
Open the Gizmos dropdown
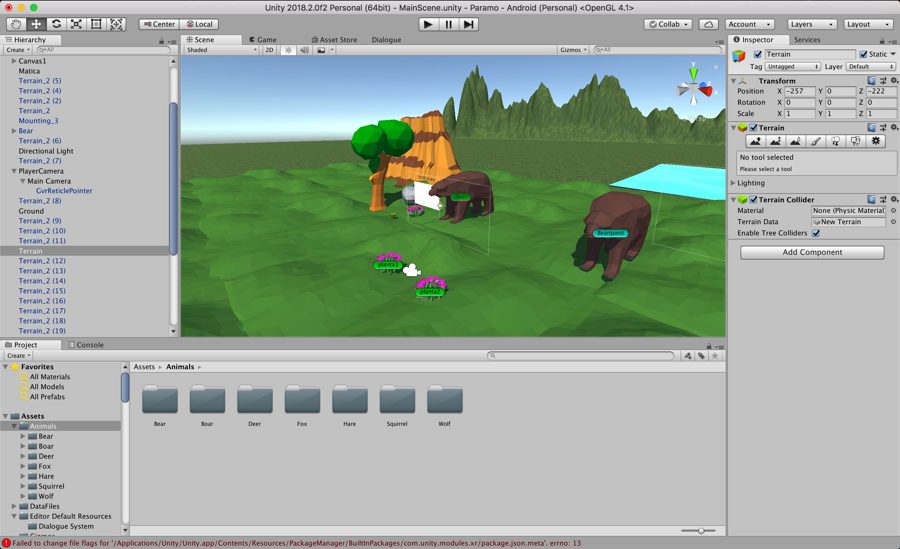573,50
